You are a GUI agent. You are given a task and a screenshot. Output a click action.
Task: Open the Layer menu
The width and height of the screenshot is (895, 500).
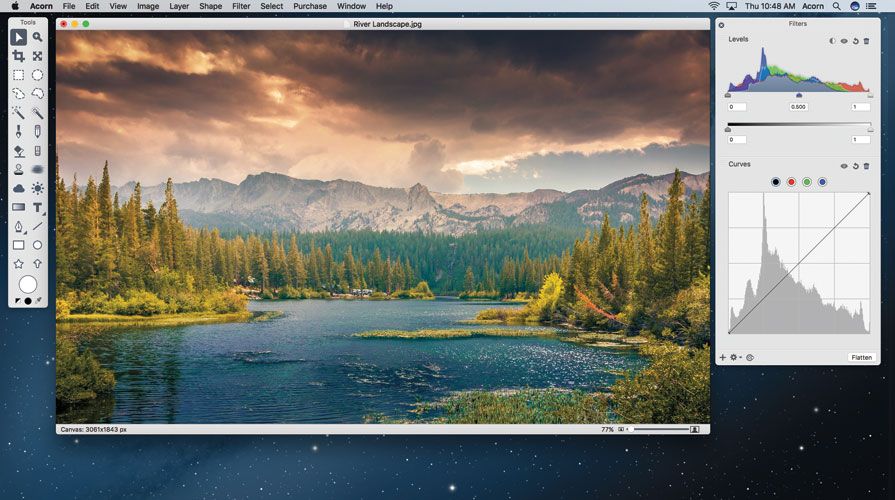pos(179,6)
